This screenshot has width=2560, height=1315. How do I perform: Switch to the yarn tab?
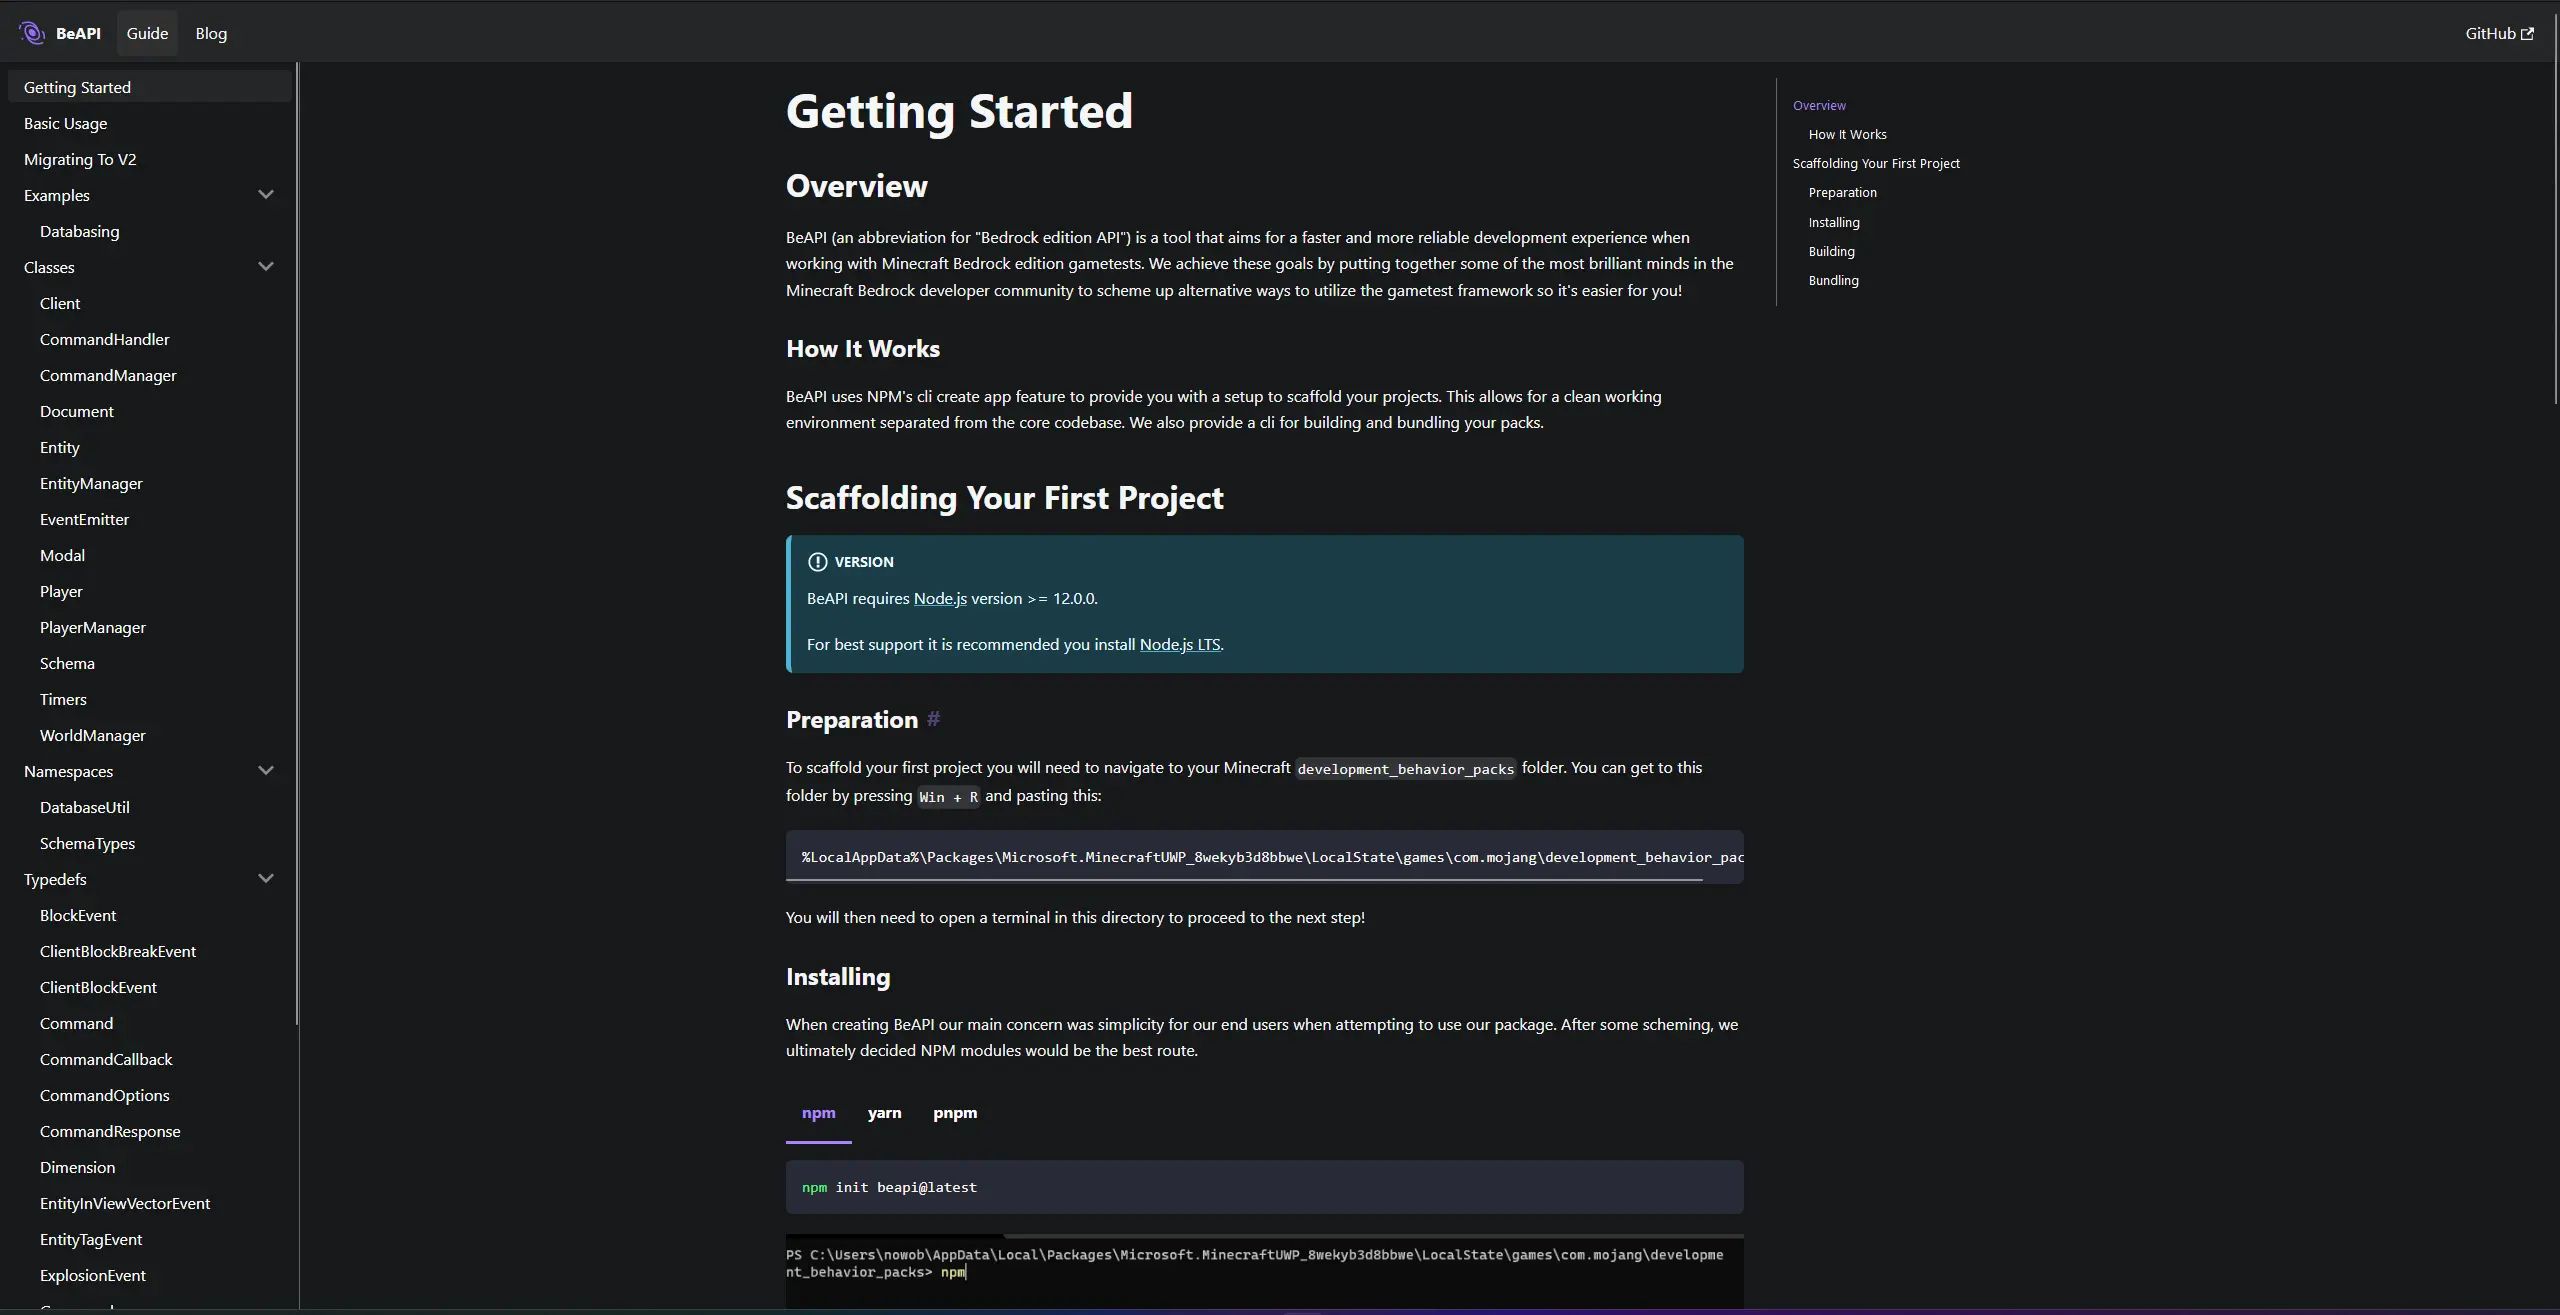[884, 1113]
